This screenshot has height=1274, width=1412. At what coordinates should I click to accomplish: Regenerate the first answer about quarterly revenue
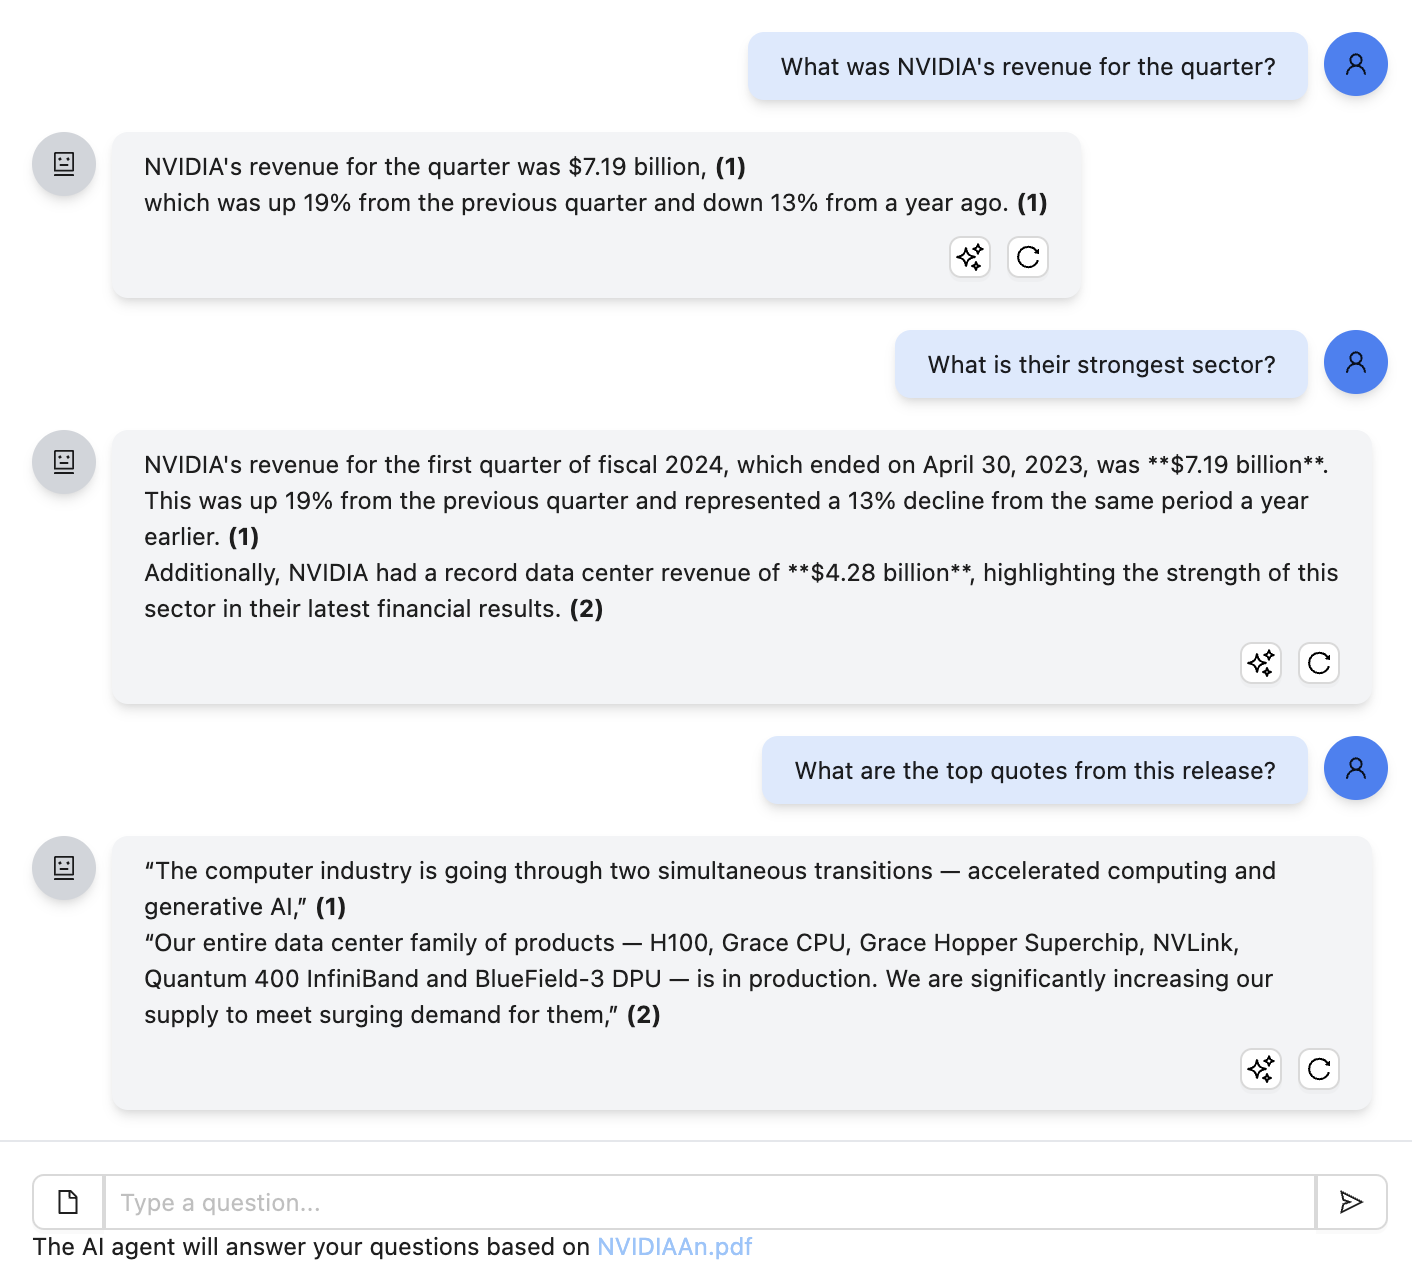[1027, 257]
